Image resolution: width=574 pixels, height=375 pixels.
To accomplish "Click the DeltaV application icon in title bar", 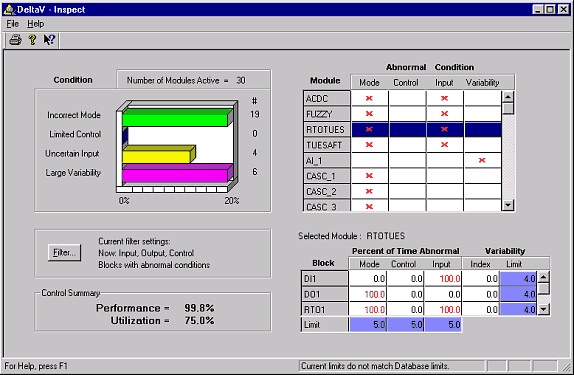I will [9, 10].
